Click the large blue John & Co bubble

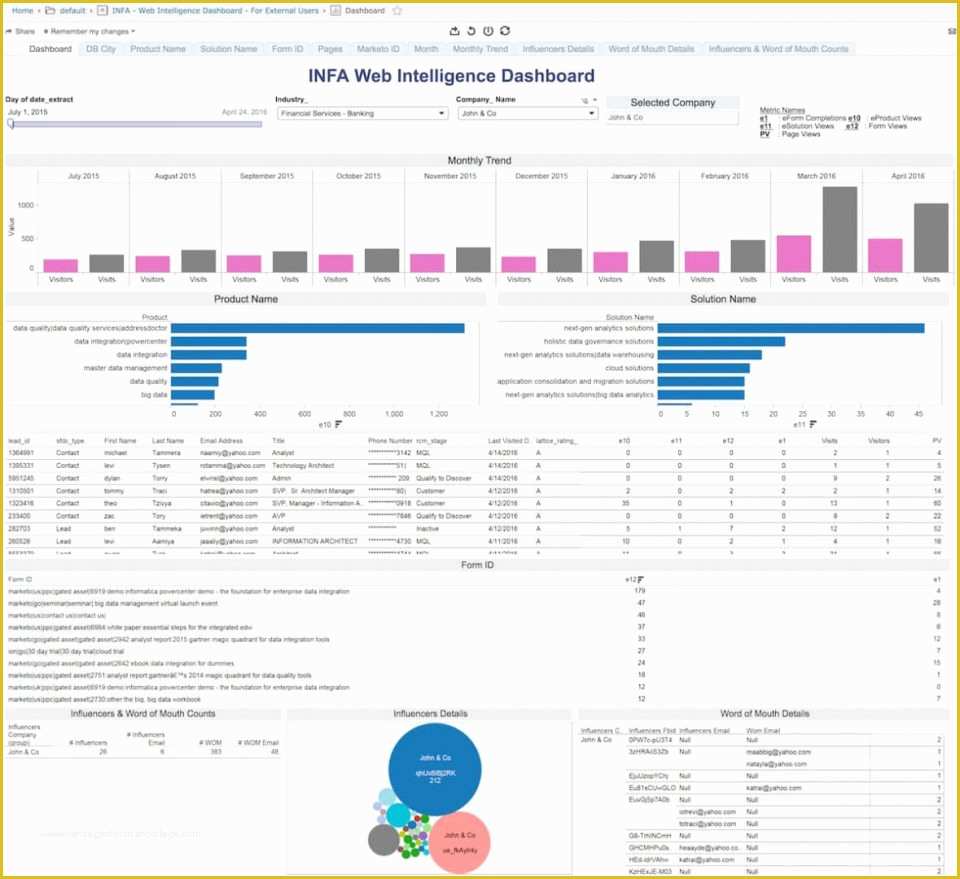(x=435, y=769)
